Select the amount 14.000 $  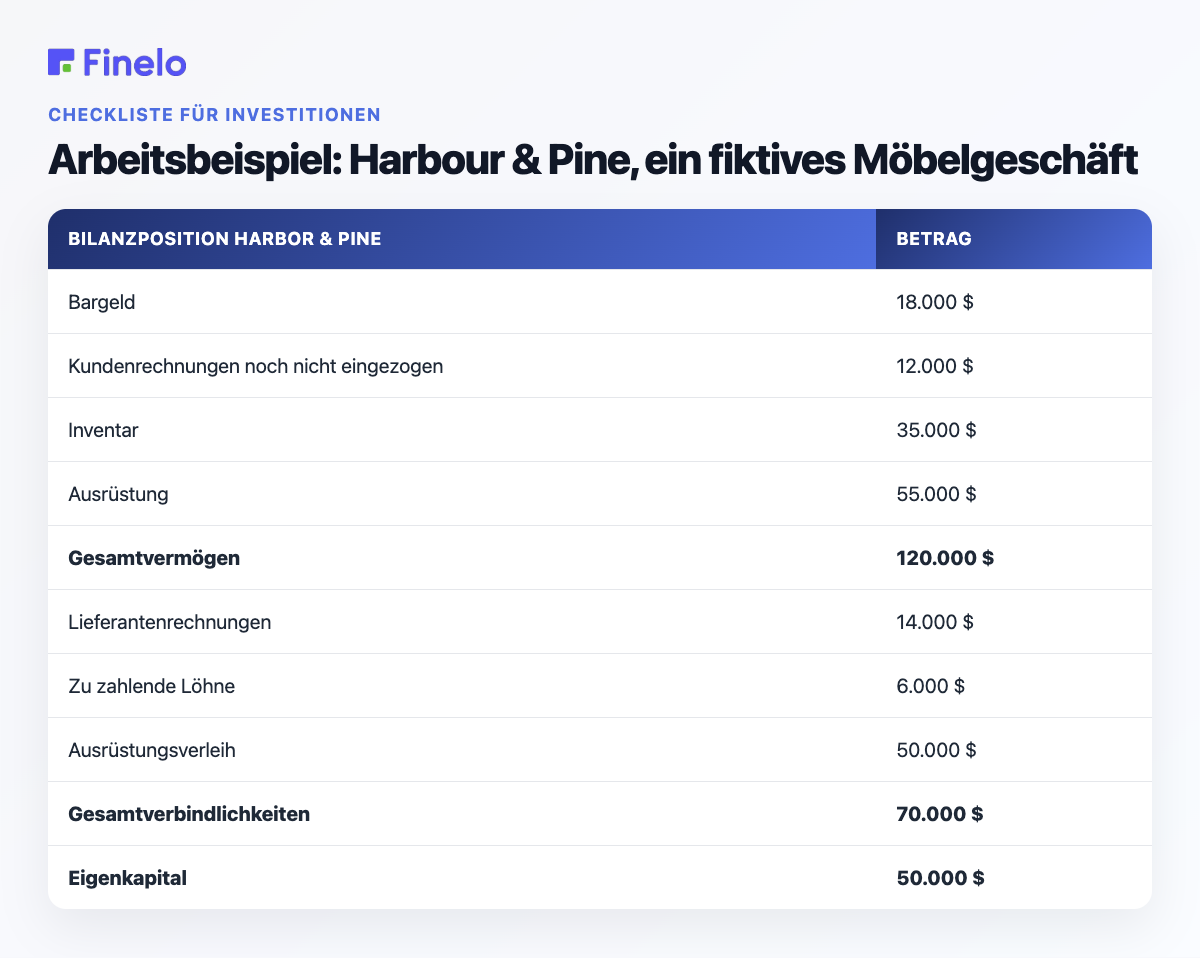click(935, 622)
